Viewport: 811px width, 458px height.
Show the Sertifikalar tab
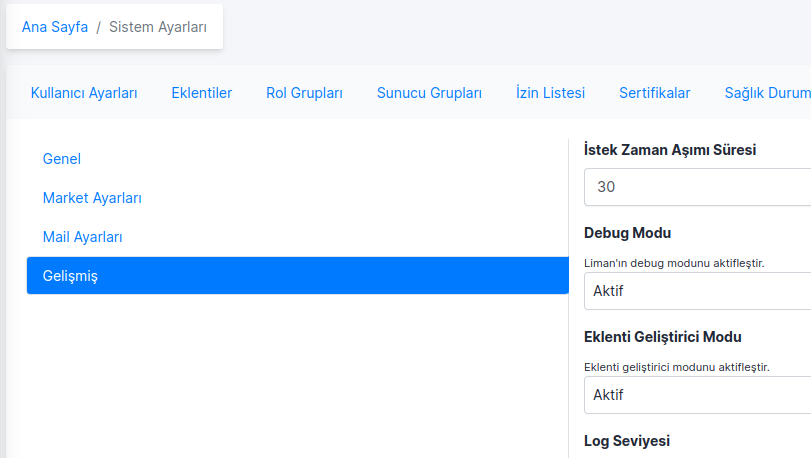(654, 93)
